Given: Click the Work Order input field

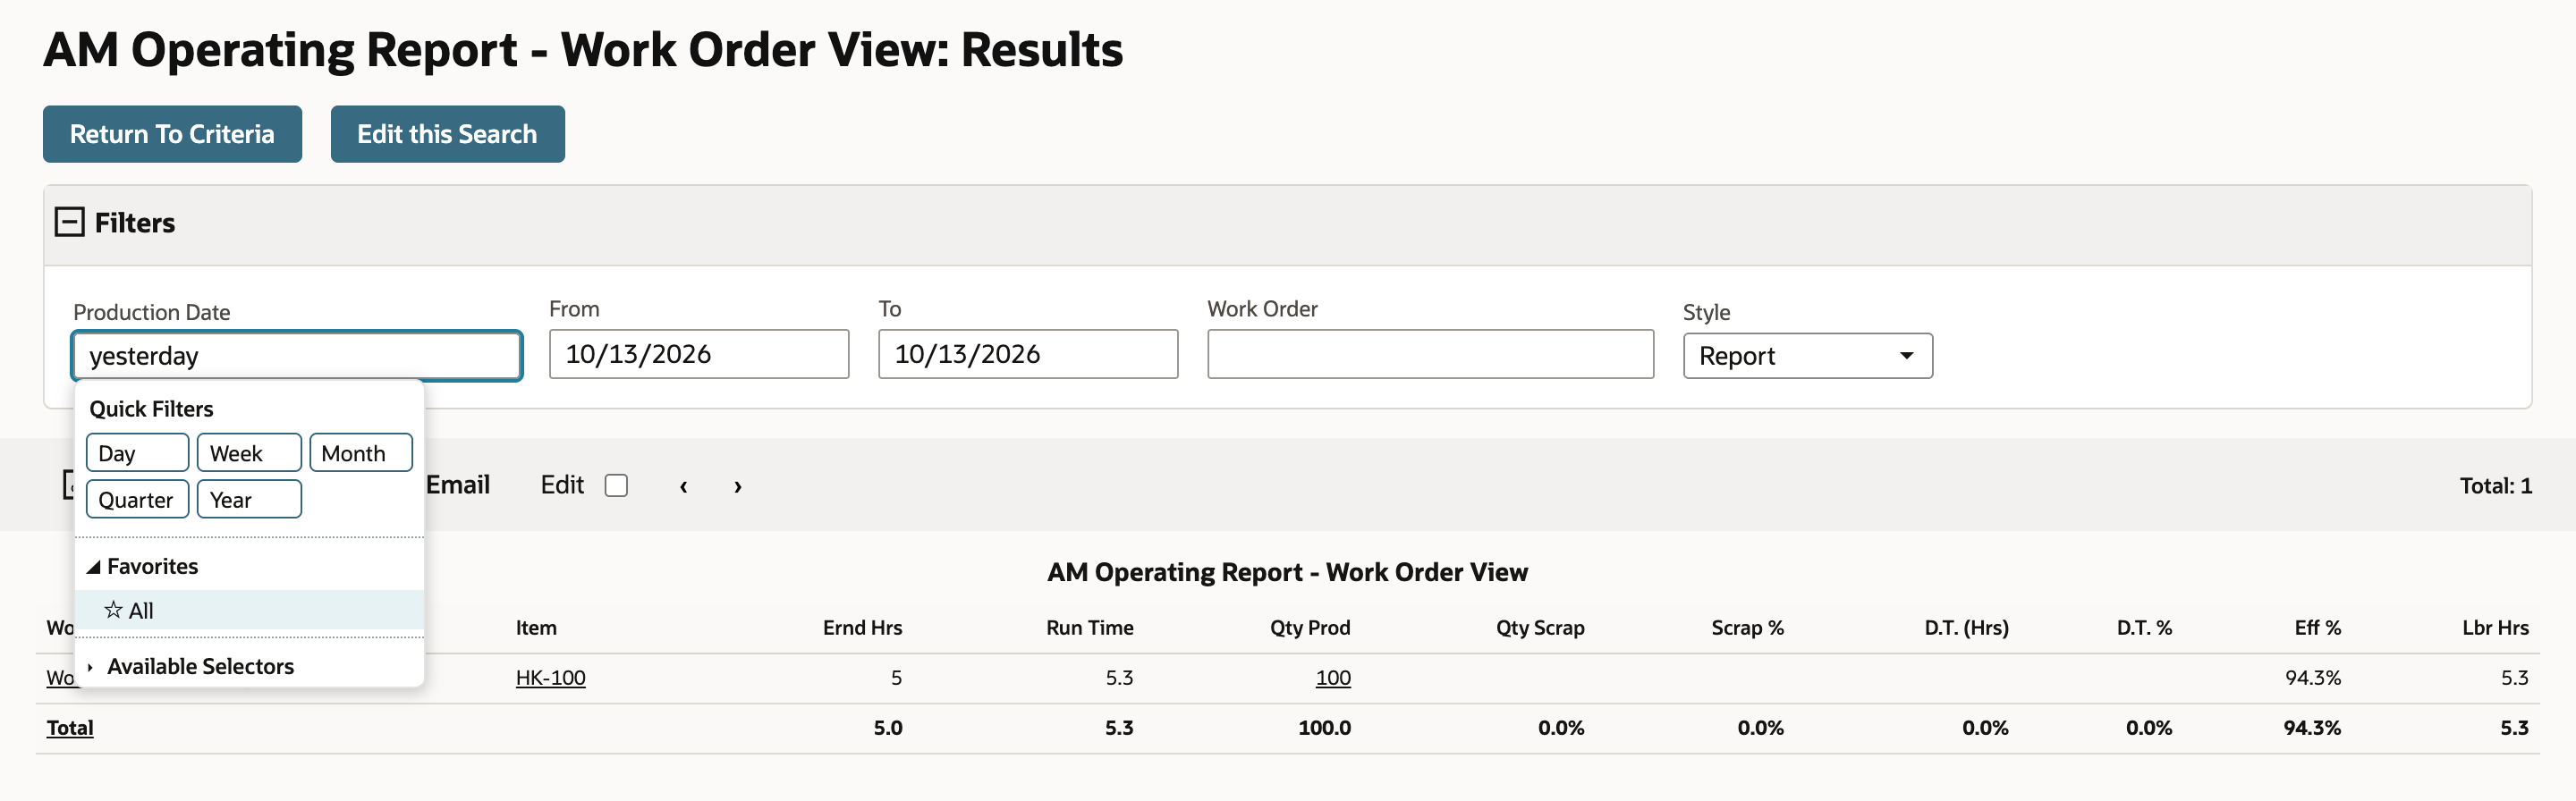Looking at the screenshot, I should 1430,354.
